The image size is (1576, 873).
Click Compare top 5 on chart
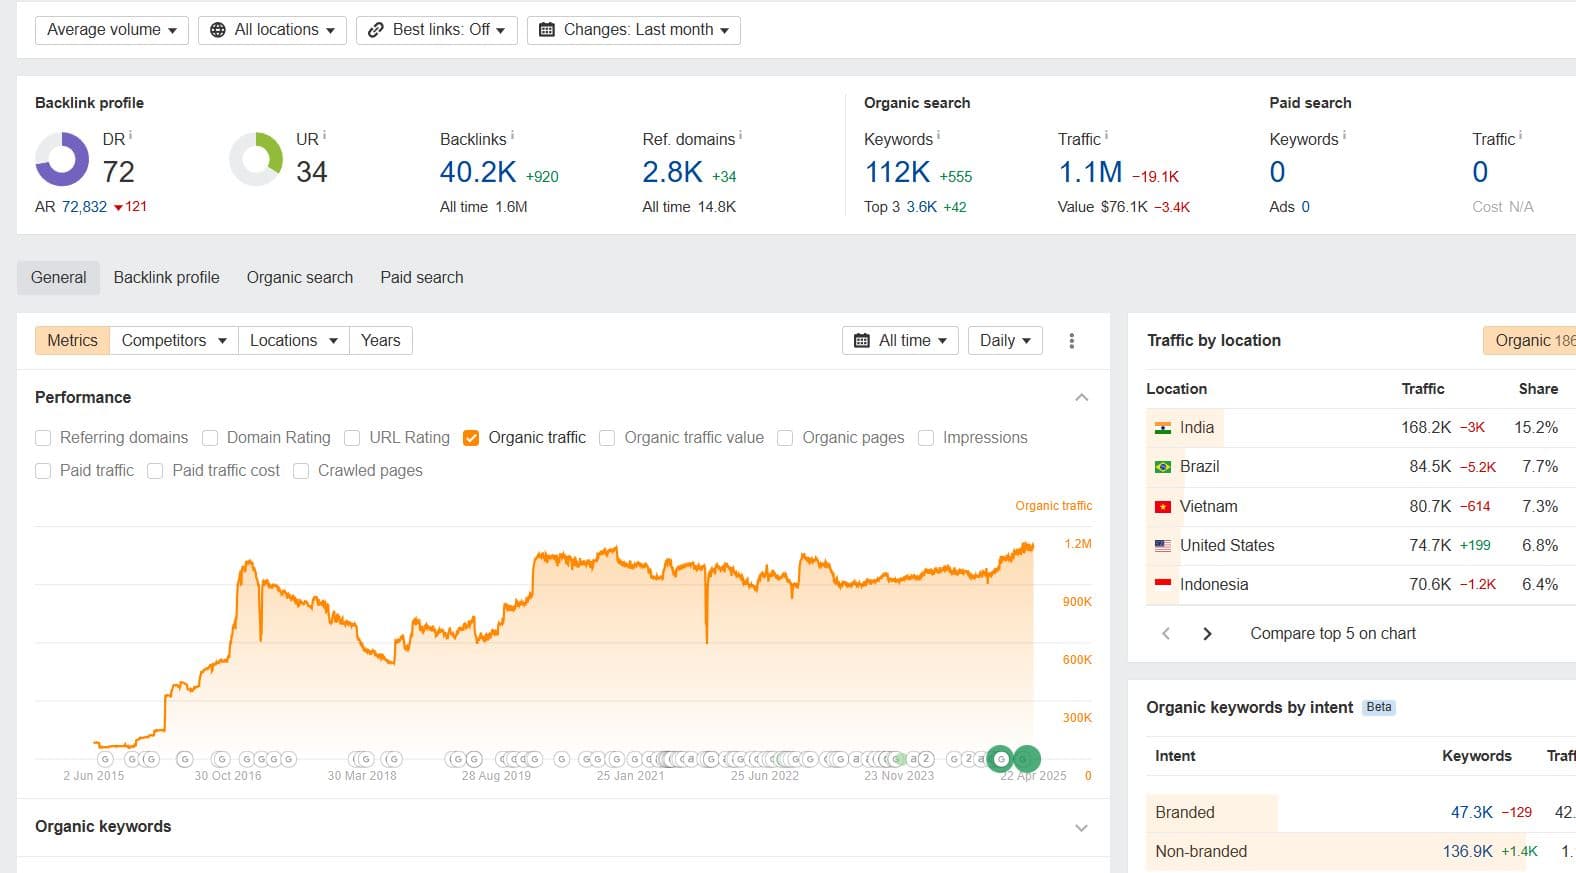pos(1332,634)
